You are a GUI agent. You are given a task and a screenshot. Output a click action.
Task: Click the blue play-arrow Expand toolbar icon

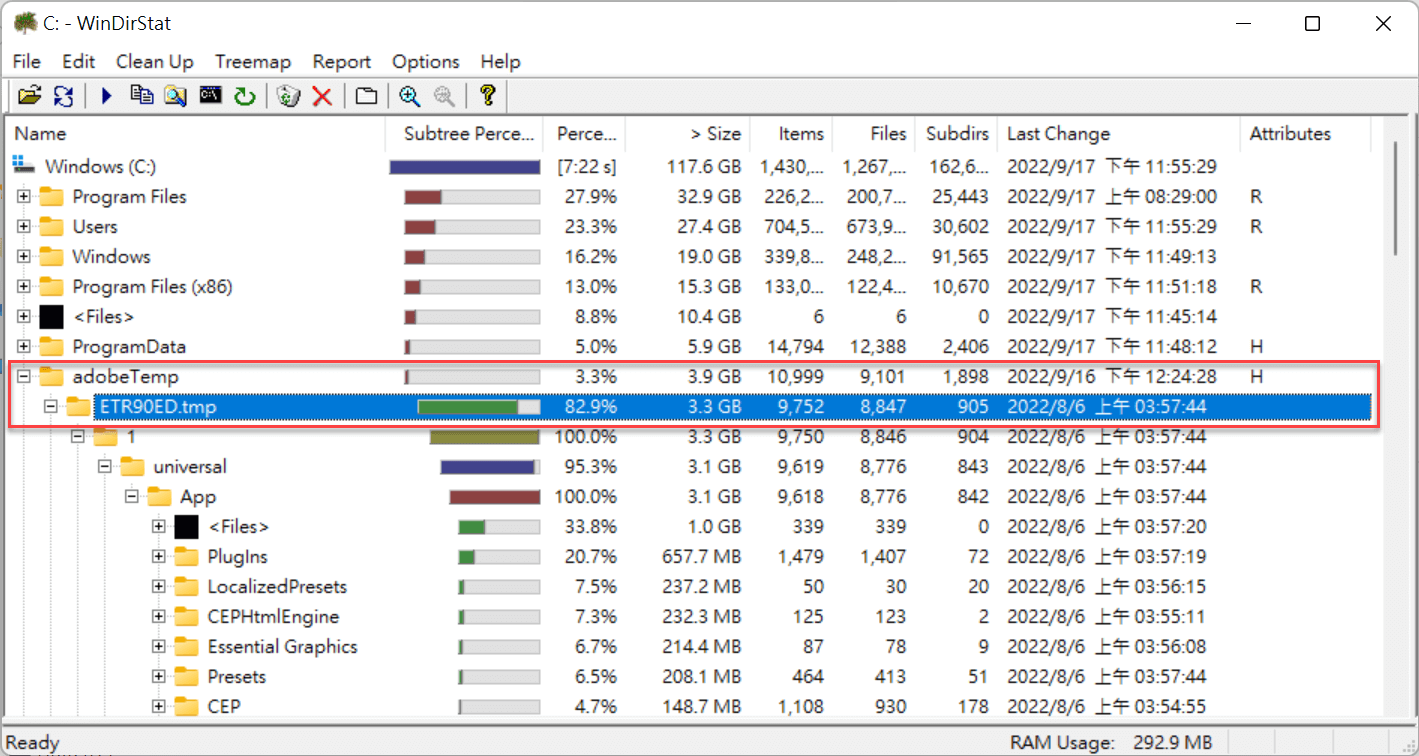pyautogui.click(x=106, y=96)
